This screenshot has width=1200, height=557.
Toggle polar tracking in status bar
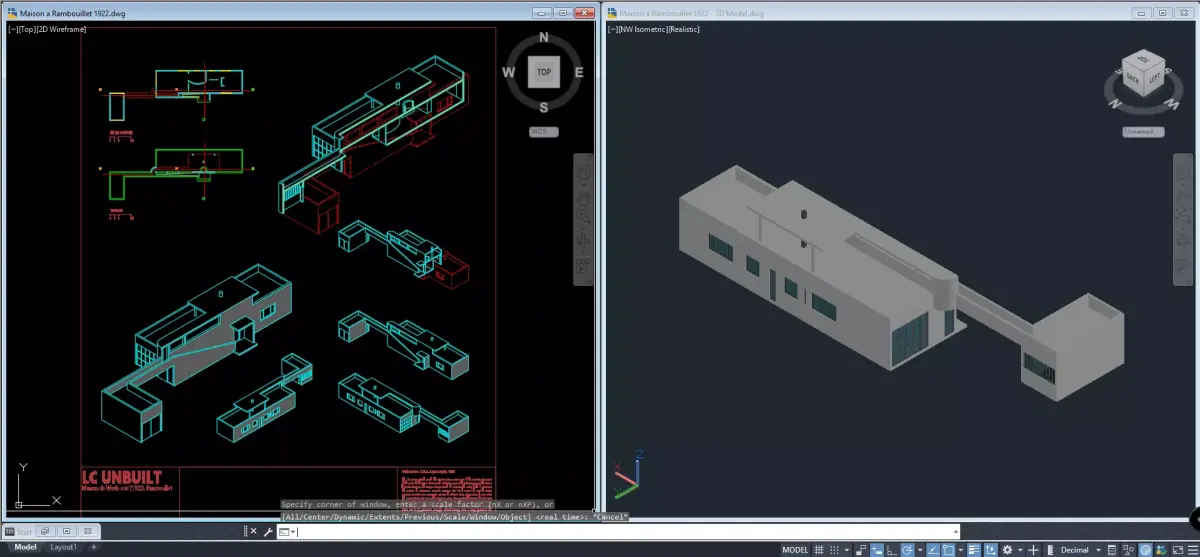coord(907,549)
